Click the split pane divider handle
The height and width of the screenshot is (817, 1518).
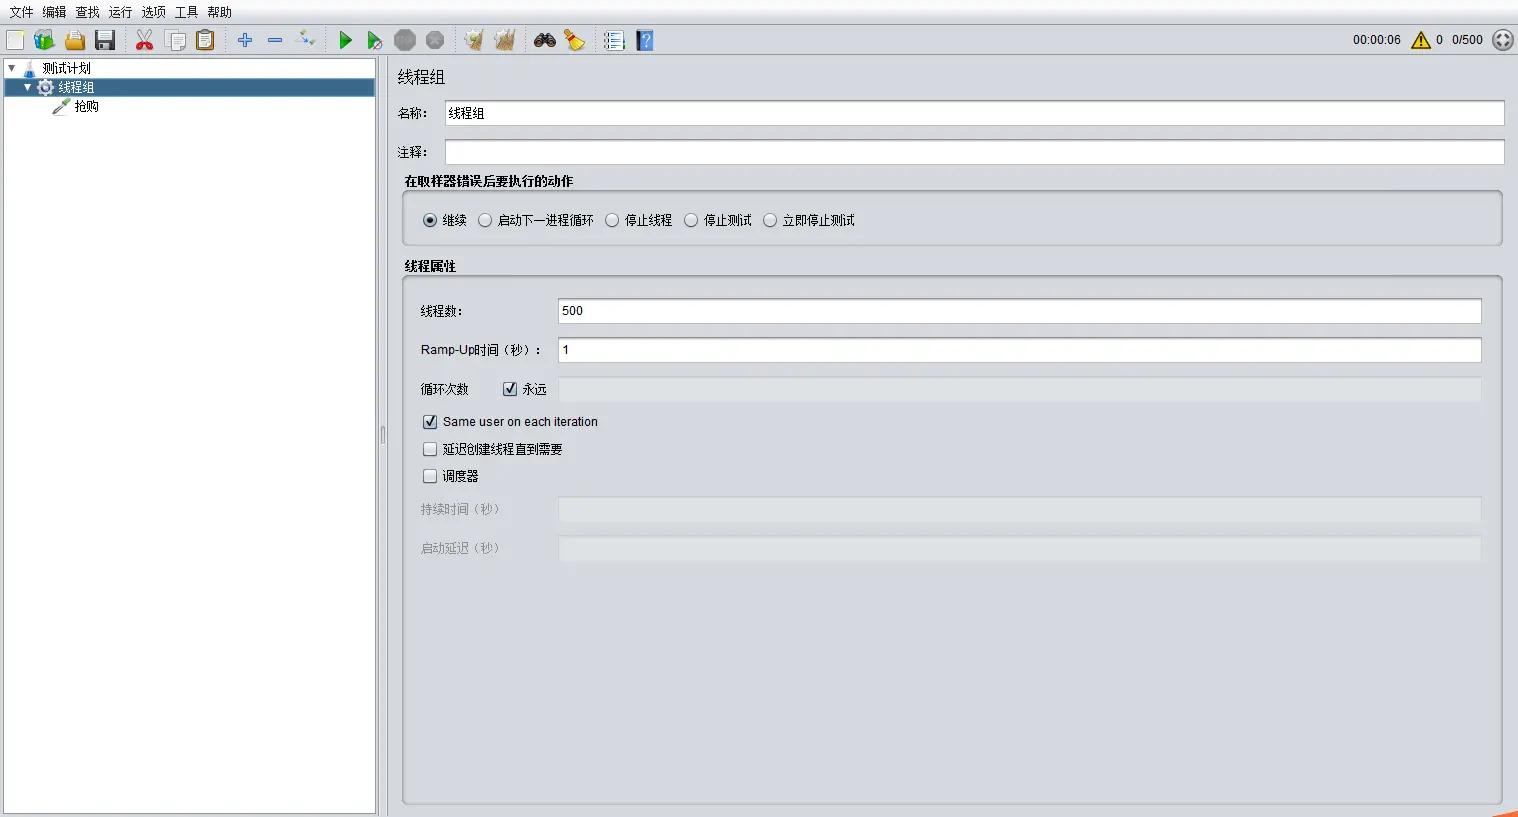pyautogui.click(x=382, y=435)
